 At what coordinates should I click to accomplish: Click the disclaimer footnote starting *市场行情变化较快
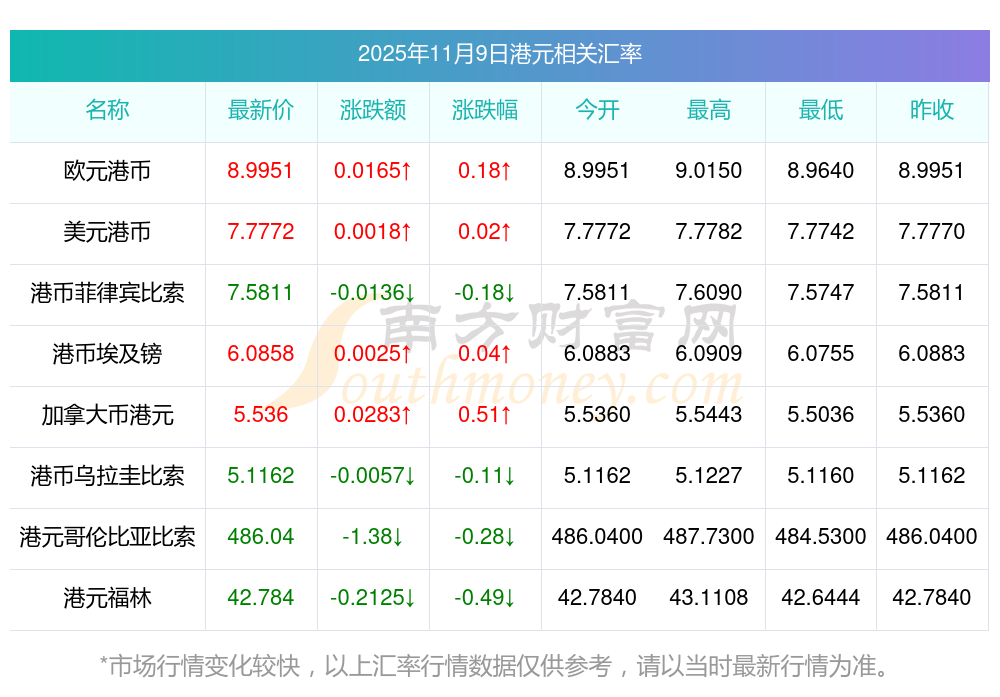[x=495, y=666]
